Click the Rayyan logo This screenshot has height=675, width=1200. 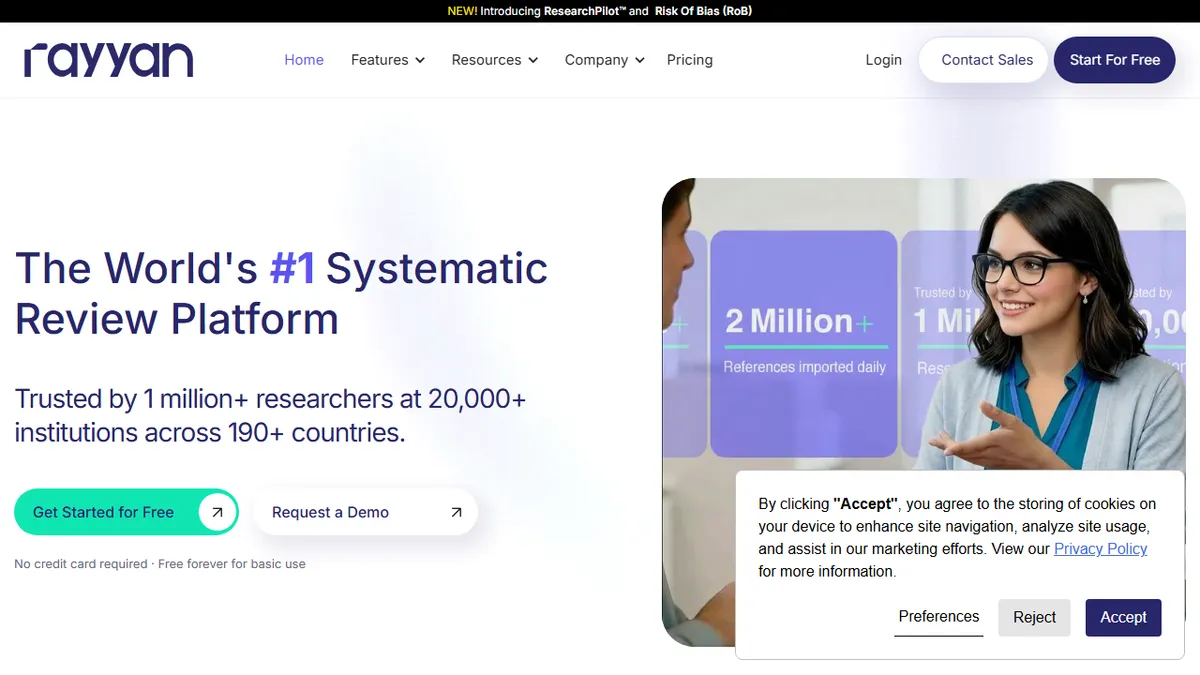tap(108, 60)
